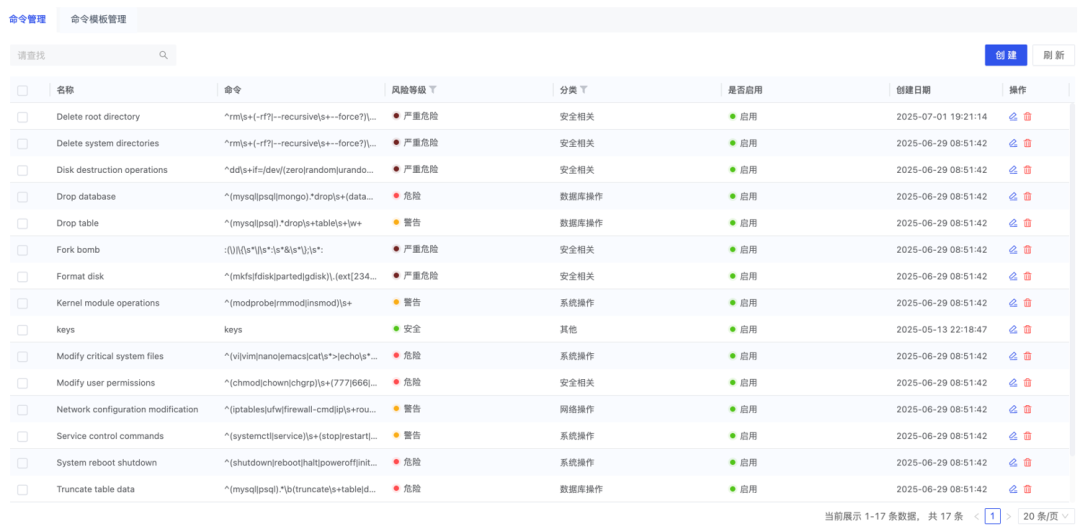Image resolution: width=1080 pixels, height=529 pixels.
Task: Delete System reboot shutdown entry
Action: [x=1027, y=462]
